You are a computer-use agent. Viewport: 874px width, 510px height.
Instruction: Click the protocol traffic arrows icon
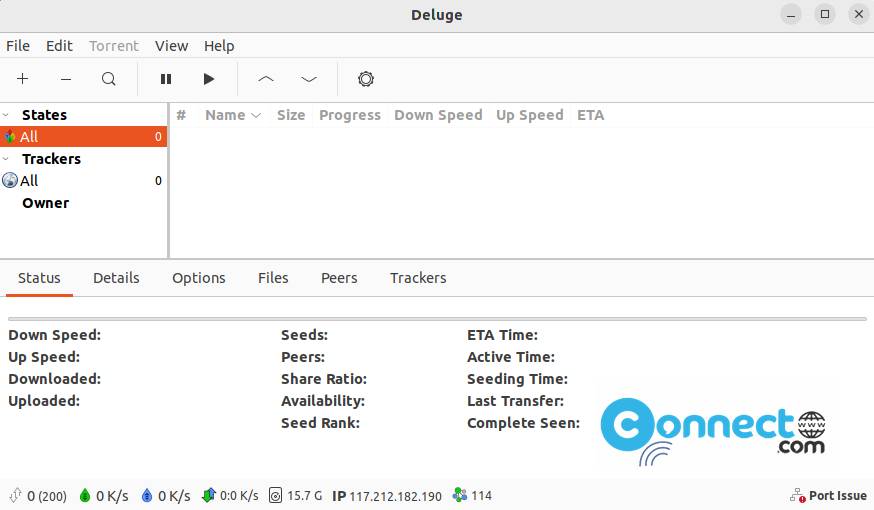pos(208,495)
